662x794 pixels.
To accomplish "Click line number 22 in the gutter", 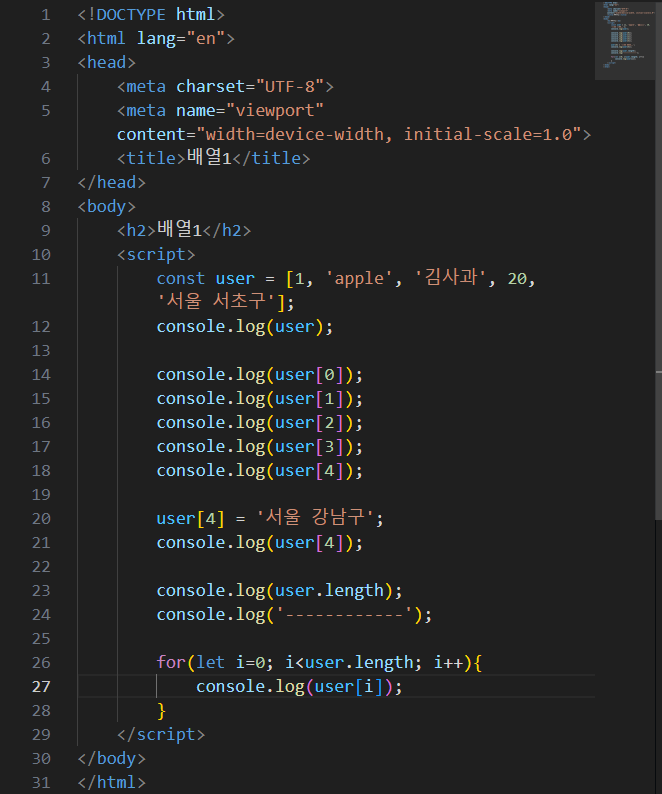I will (x=41, y=567).
